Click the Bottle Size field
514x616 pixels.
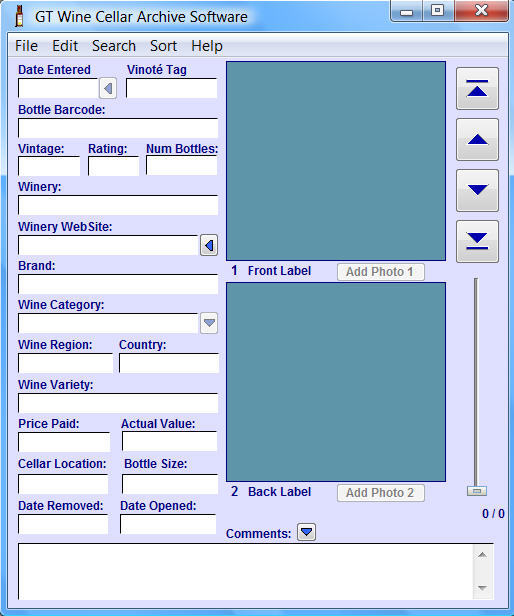(170, 484)
